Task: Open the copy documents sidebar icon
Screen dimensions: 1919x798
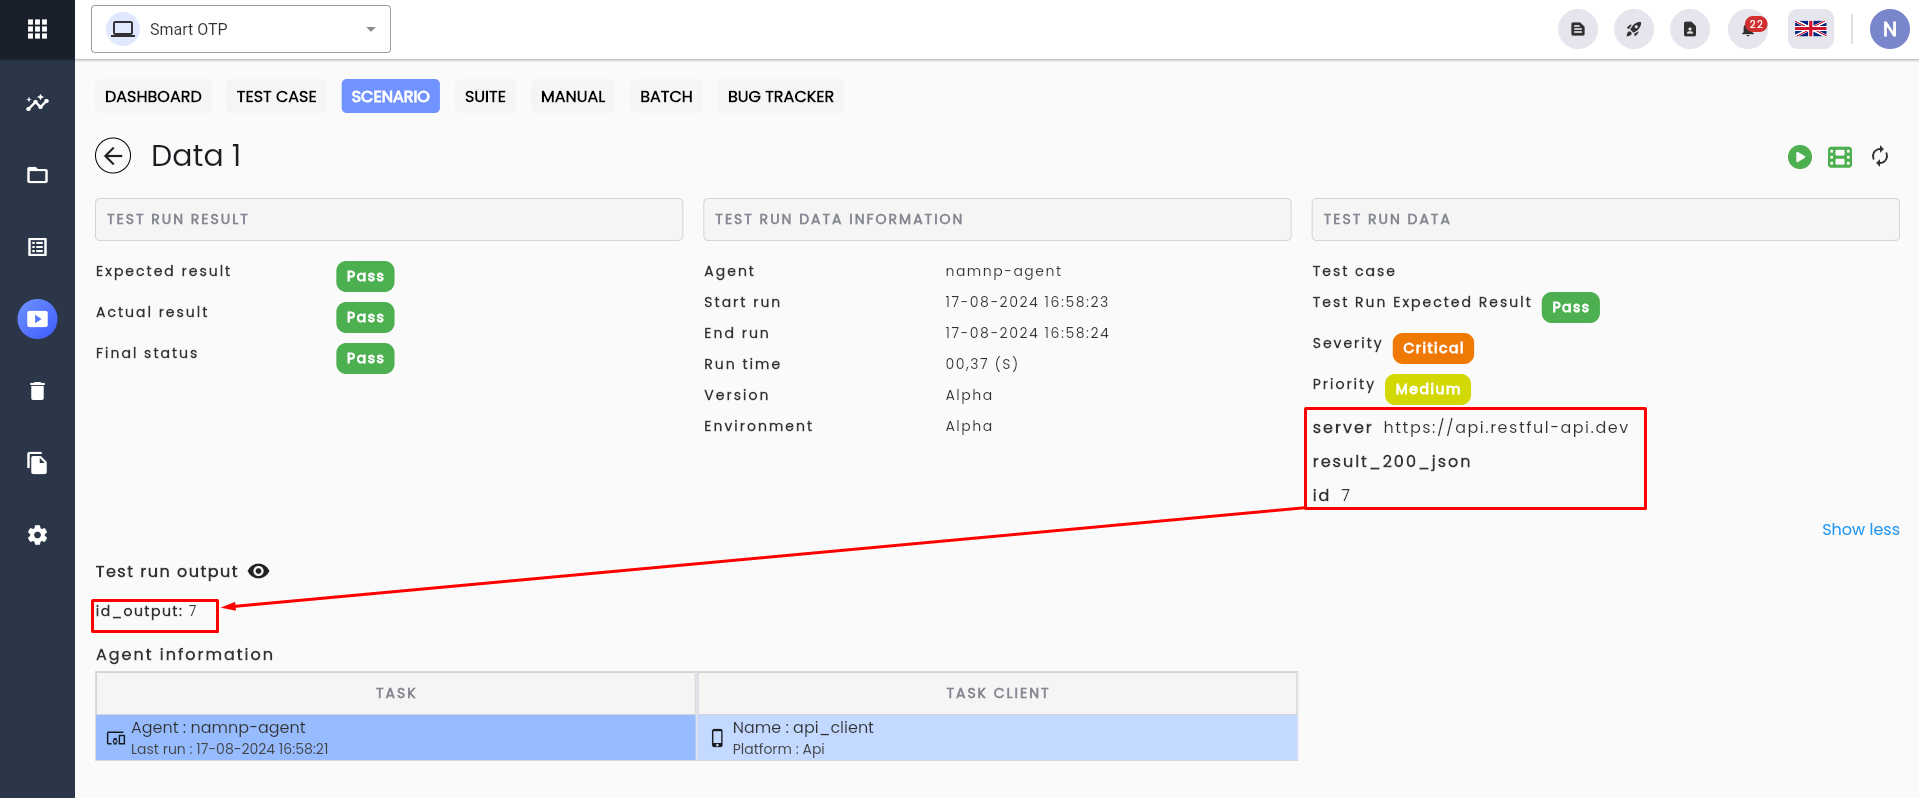Action: 37,463
